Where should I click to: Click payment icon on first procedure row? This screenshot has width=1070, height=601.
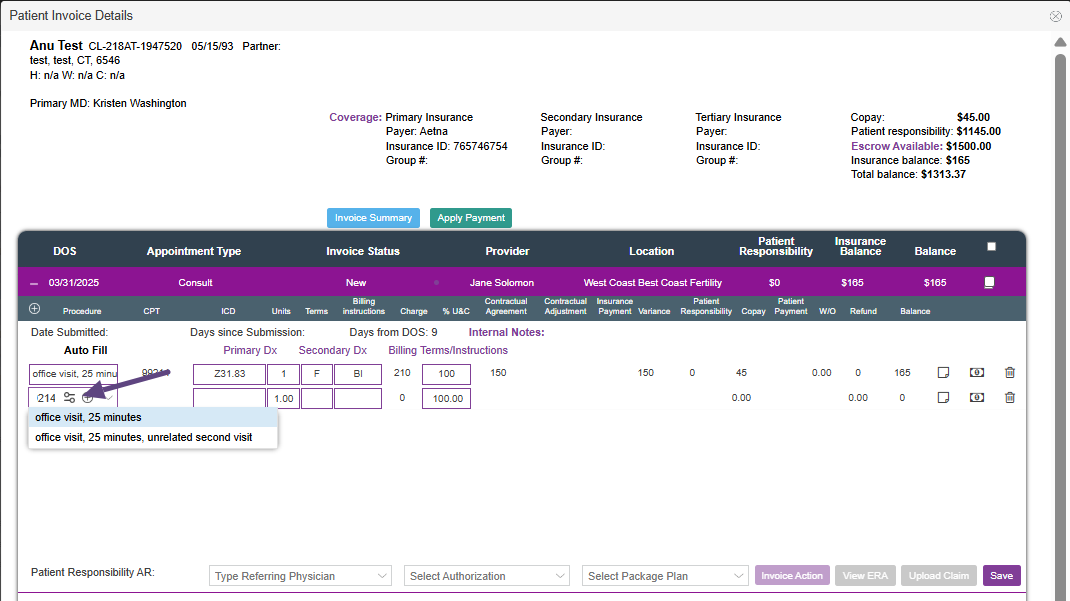click(x=976, y=373)
